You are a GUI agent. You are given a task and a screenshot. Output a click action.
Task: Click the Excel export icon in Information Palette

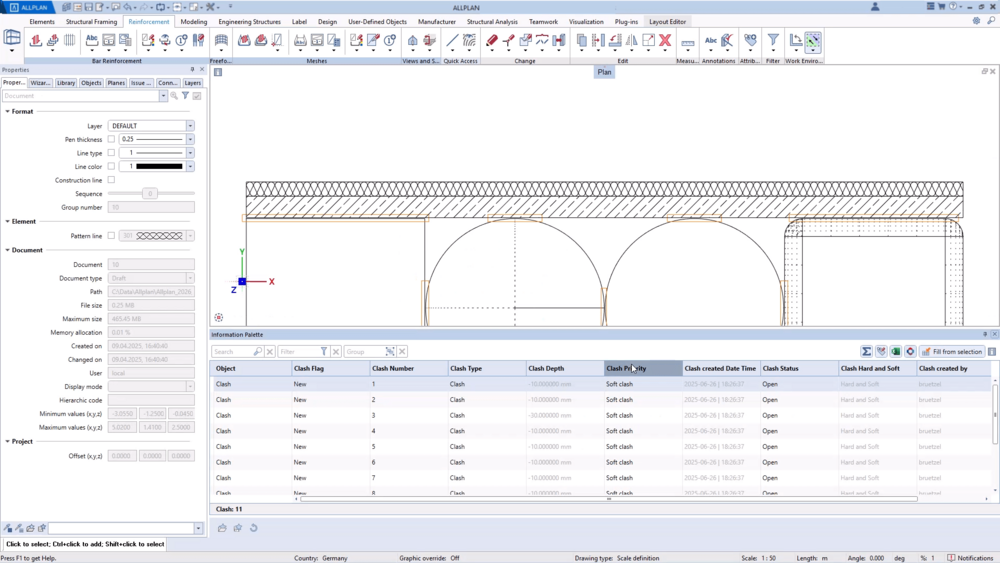pyautogui.click(x=896, y=352)
